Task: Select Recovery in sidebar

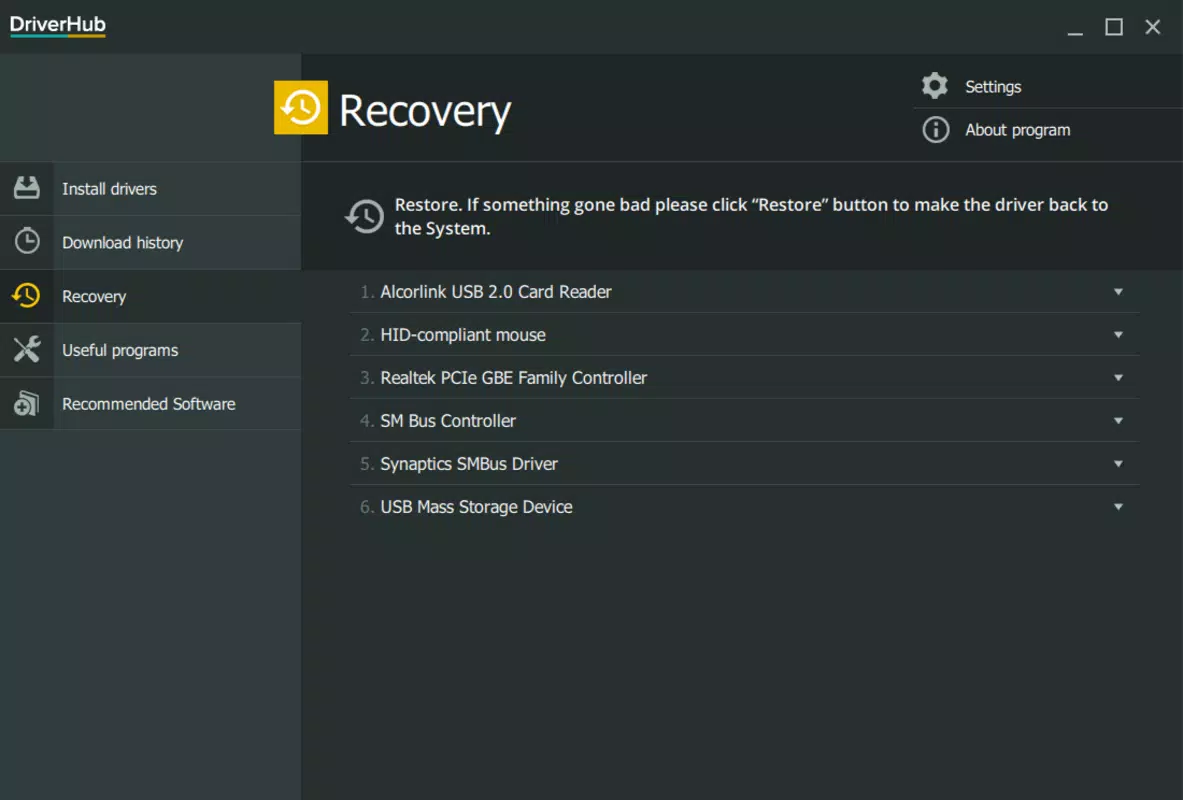Action: coord(151,296)
